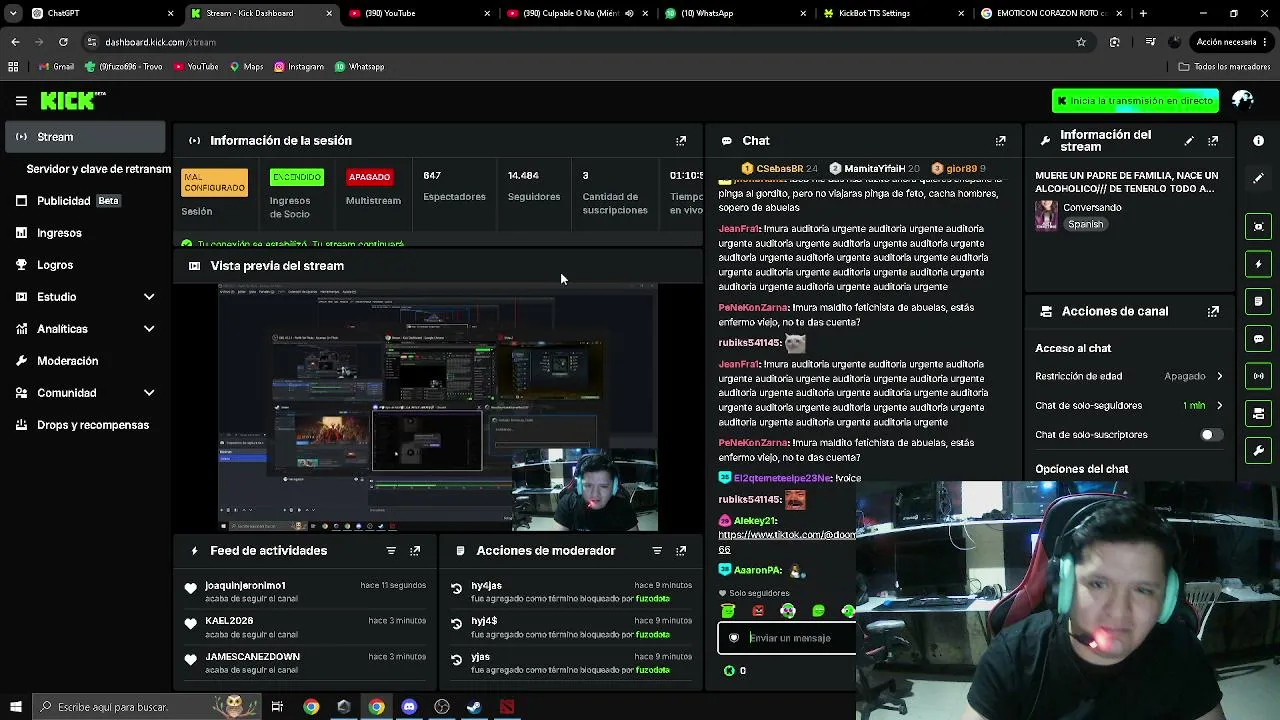Screen dimensions: 1280x720
Task: Click the red angry emote in chat
Action: tap(758, 611)
